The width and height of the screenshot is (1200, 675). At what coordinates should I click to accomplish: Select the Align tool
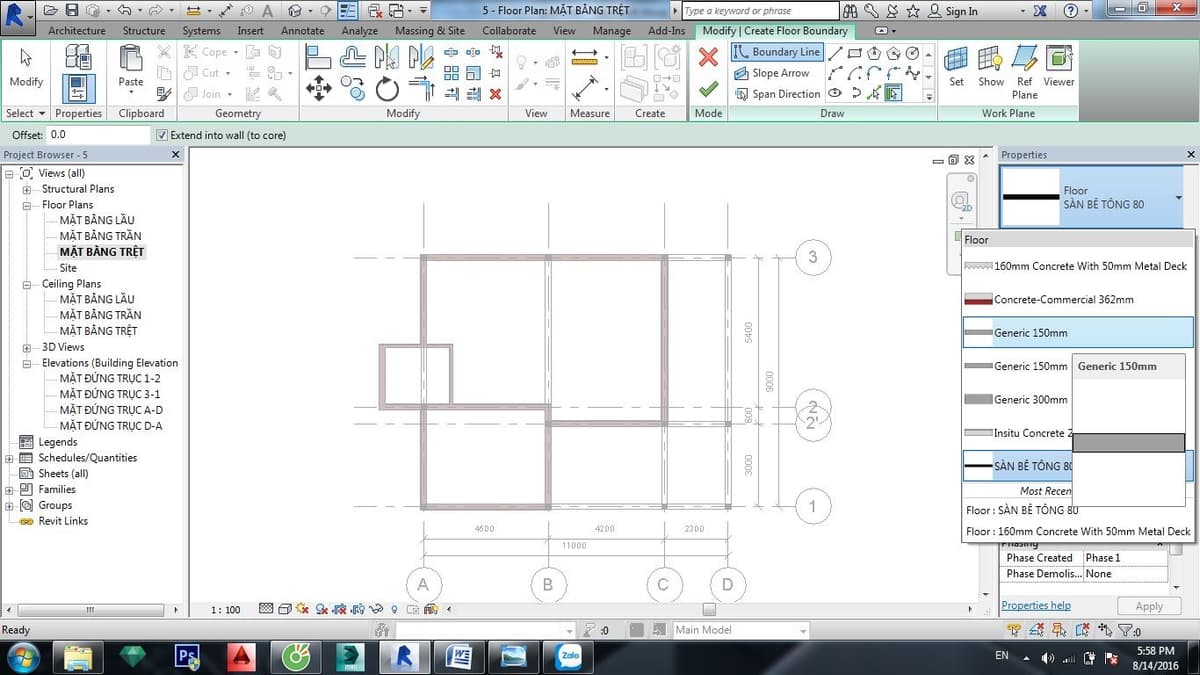[x=318, y=57]
